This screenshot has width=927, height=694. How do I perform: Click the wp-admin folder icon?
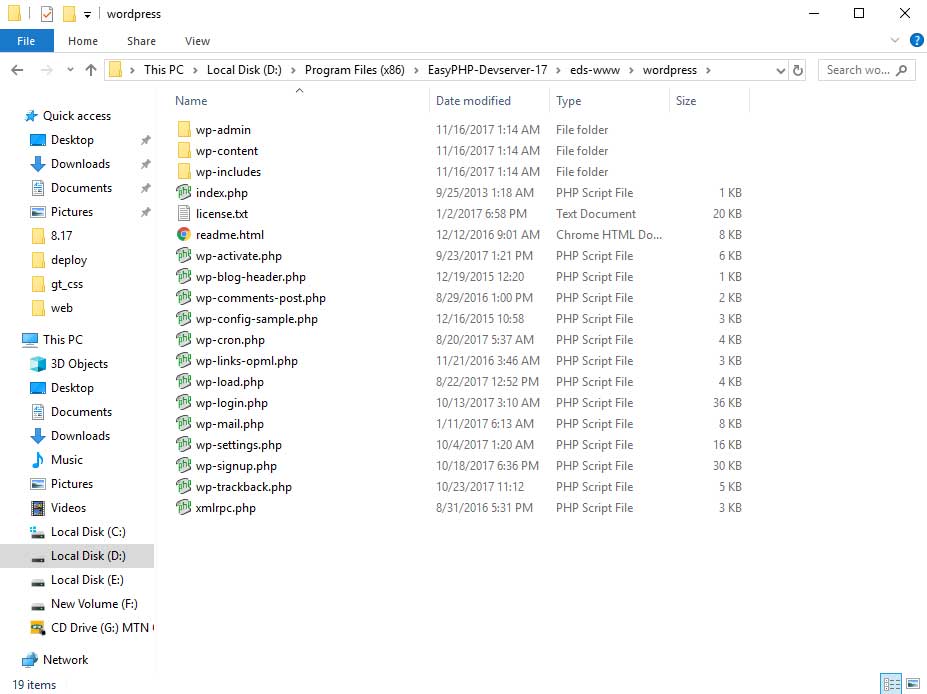pos(184,129)
